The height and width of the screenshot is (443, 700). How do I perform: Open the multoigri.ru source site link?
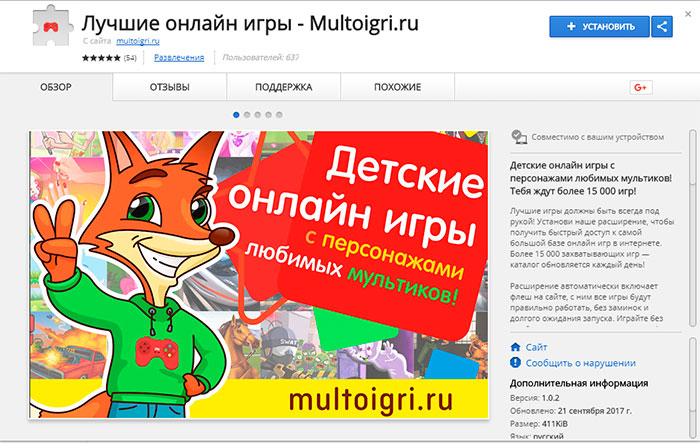pyautogui.click(x=138, y=41)
